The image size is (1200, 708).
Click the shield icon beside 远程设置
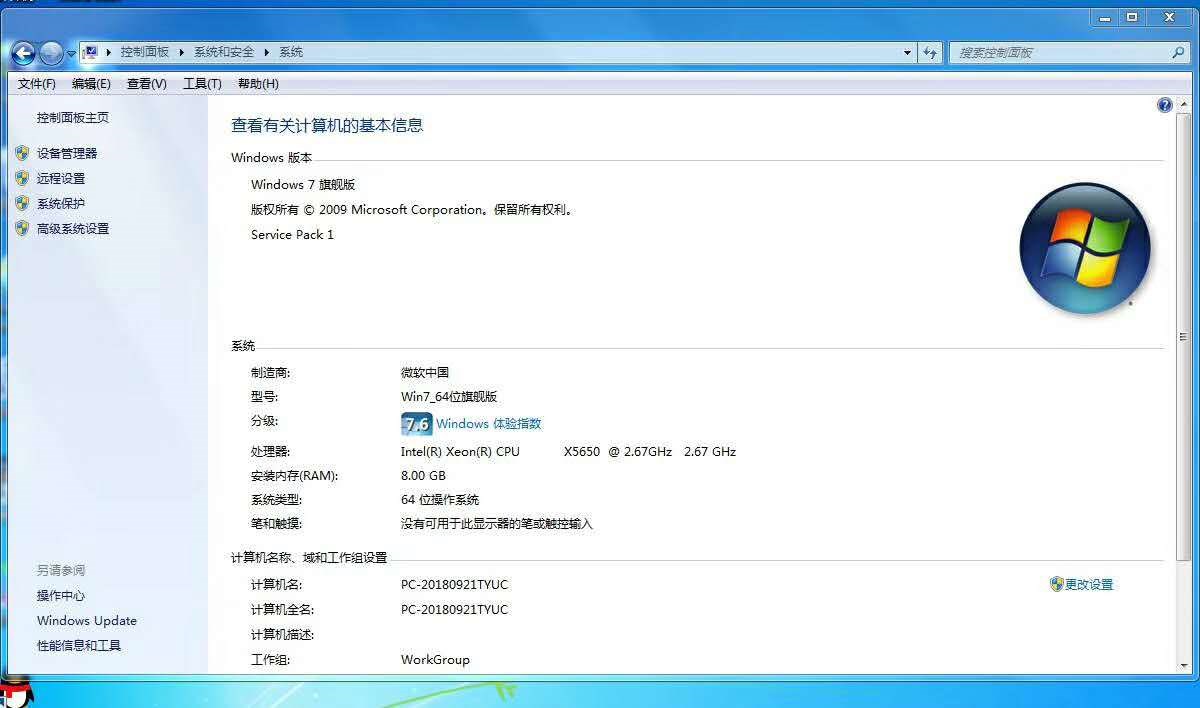tap(22, 178)
